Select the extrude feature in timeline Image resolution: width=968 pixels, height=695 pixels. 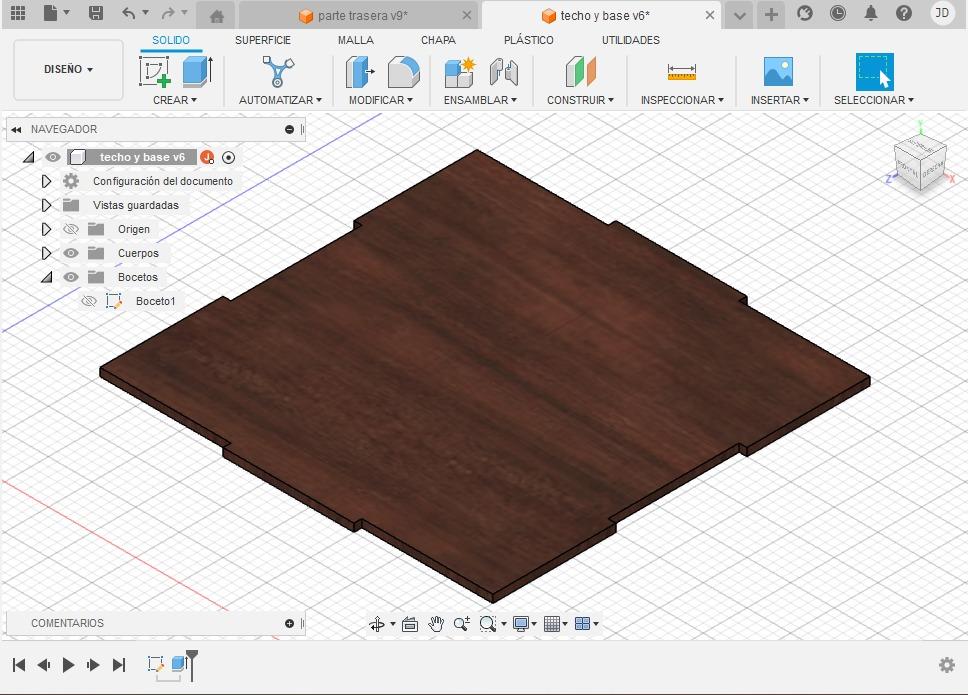(x=178, y=664)
